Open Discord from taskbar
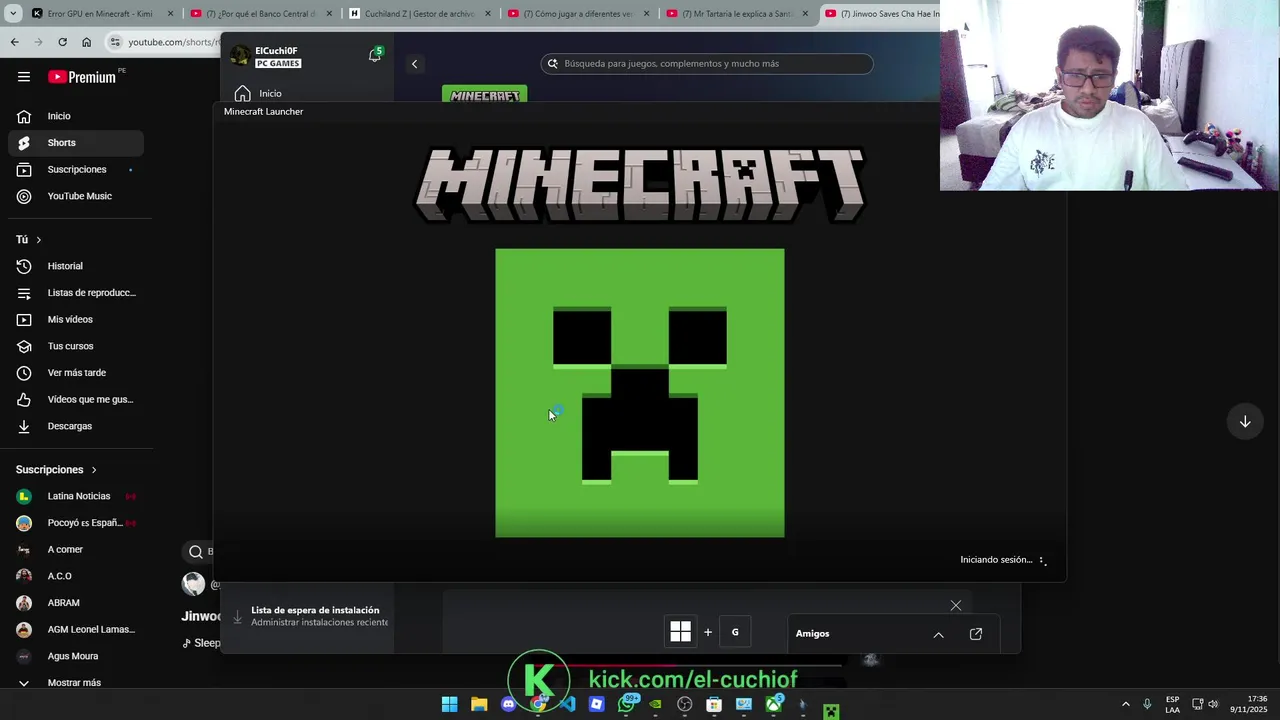This screenshot has height=720, width=1280. coord(508,704)
